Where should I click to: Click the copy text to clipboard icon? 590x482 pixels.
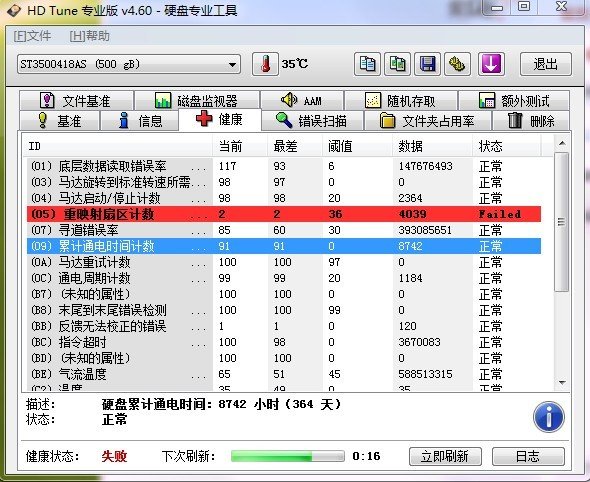[367, 64]
